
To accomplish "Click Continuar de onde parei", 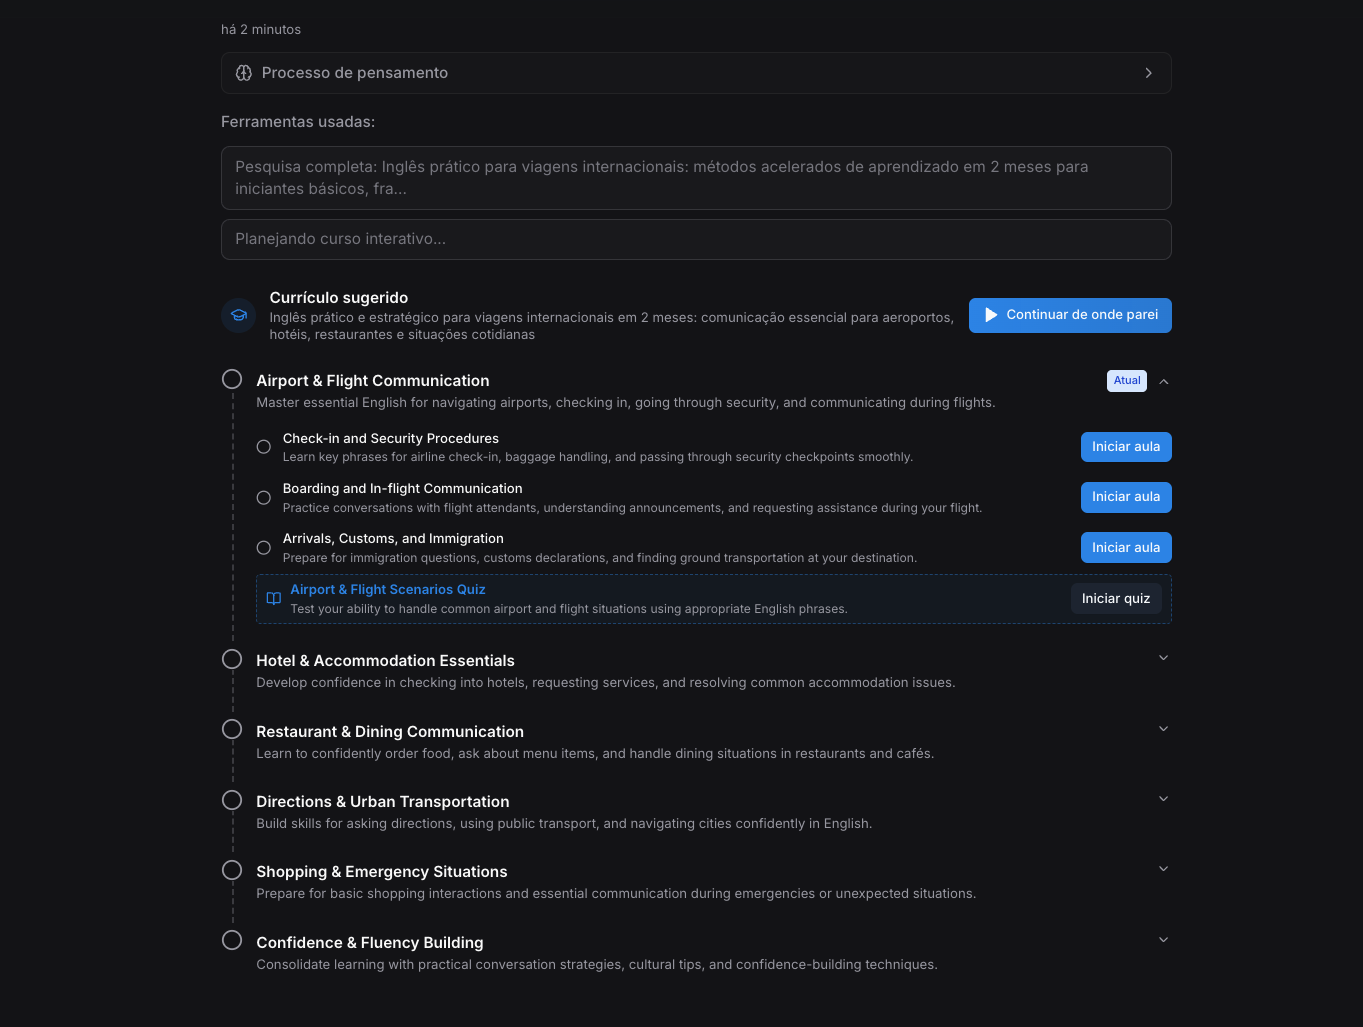I will point(1069,315).
